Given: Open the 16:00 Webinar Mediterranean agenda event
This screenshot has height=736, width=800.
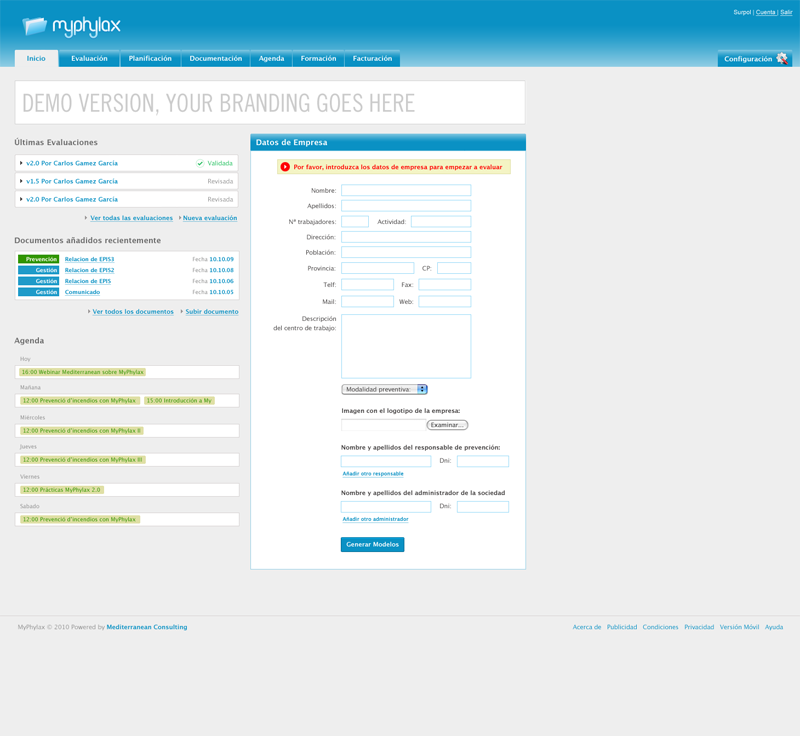Looking at the screenshot, I should pyautogui.click(x=83, y=372).
